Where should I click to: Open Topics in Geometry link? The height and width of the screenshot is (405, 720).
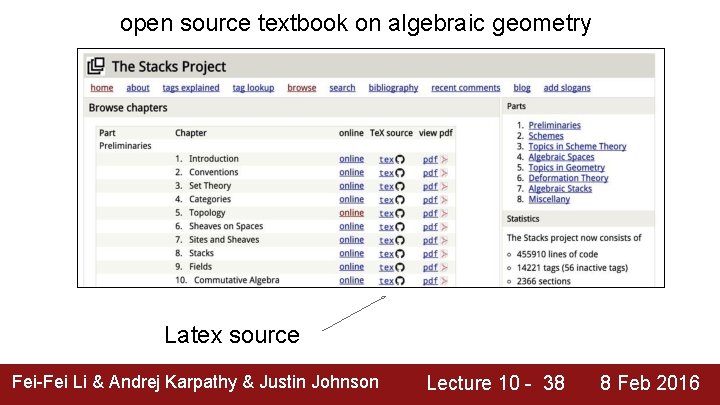[x=566, y=167]
